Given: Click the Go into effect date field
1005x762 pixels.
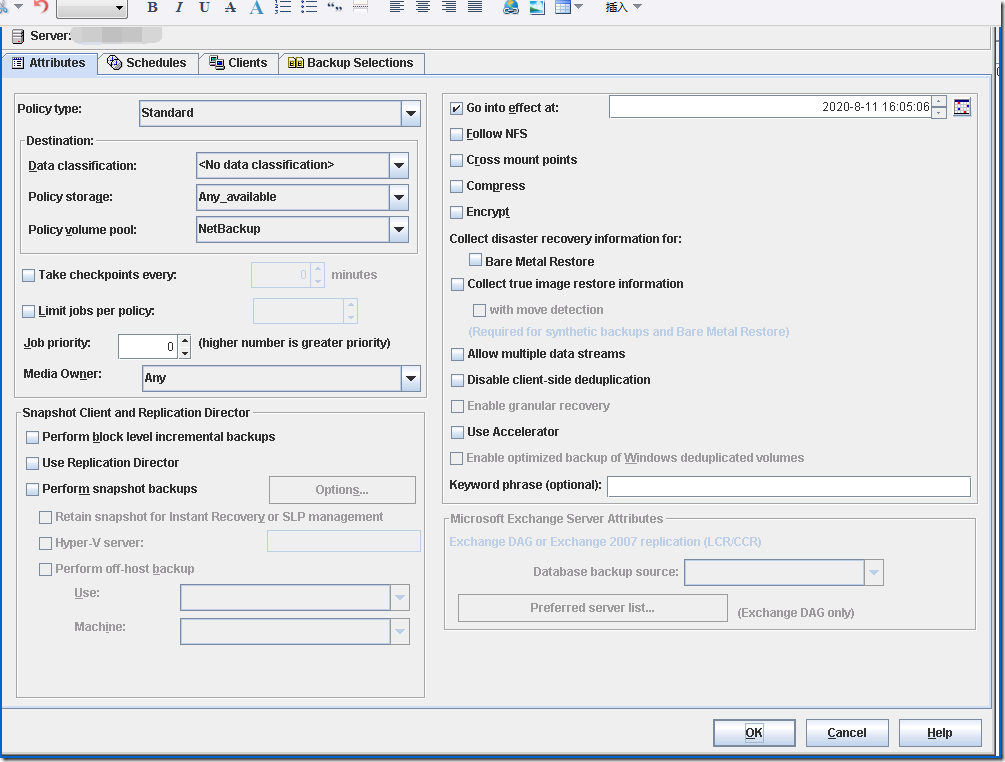Looking at the screenshot, I should [771, 107].
